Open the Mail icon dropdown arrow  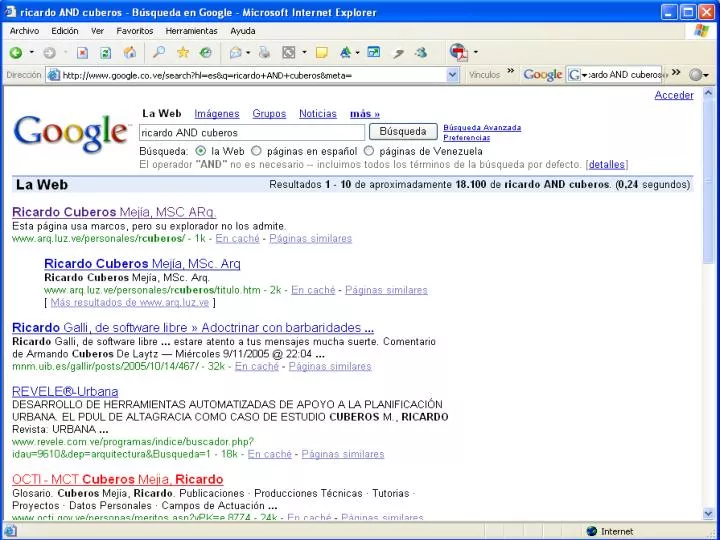coord(248,52)
